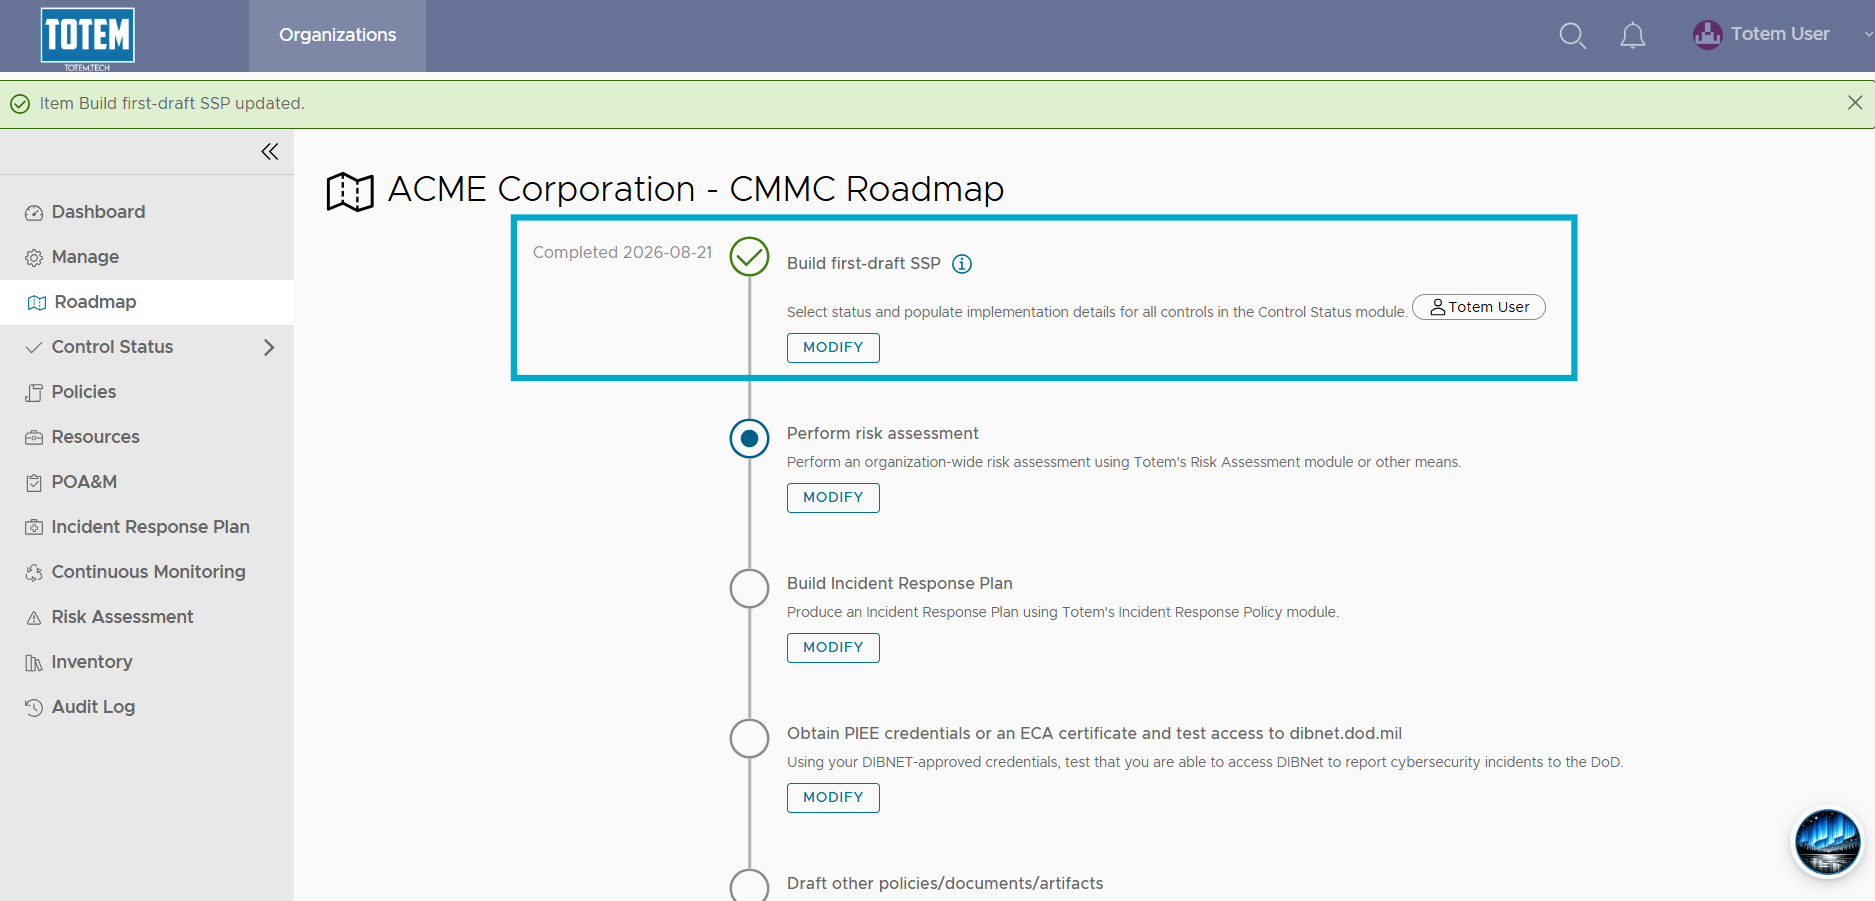This screenshot has height=901, width=1875.
Task: Open the Organizations tab
Action: tap(337, 36)
